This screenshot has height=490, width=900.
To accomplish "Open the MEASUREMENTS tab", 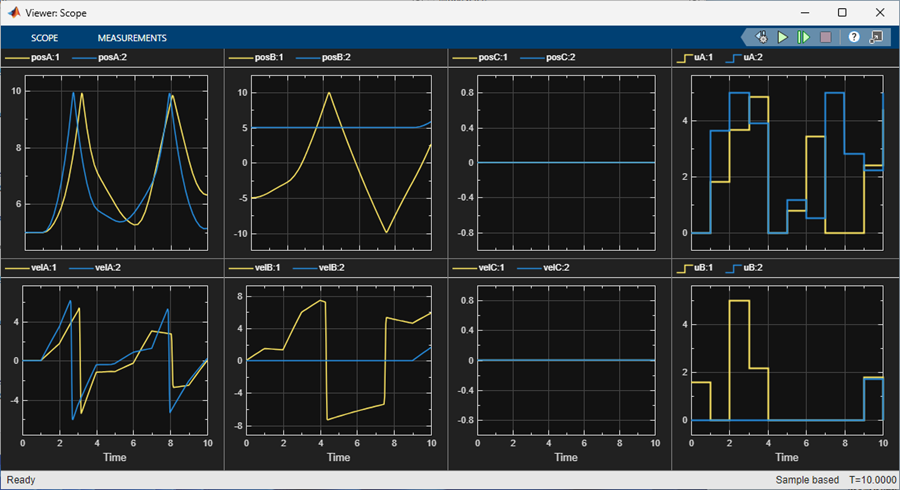I will point(132,38).
